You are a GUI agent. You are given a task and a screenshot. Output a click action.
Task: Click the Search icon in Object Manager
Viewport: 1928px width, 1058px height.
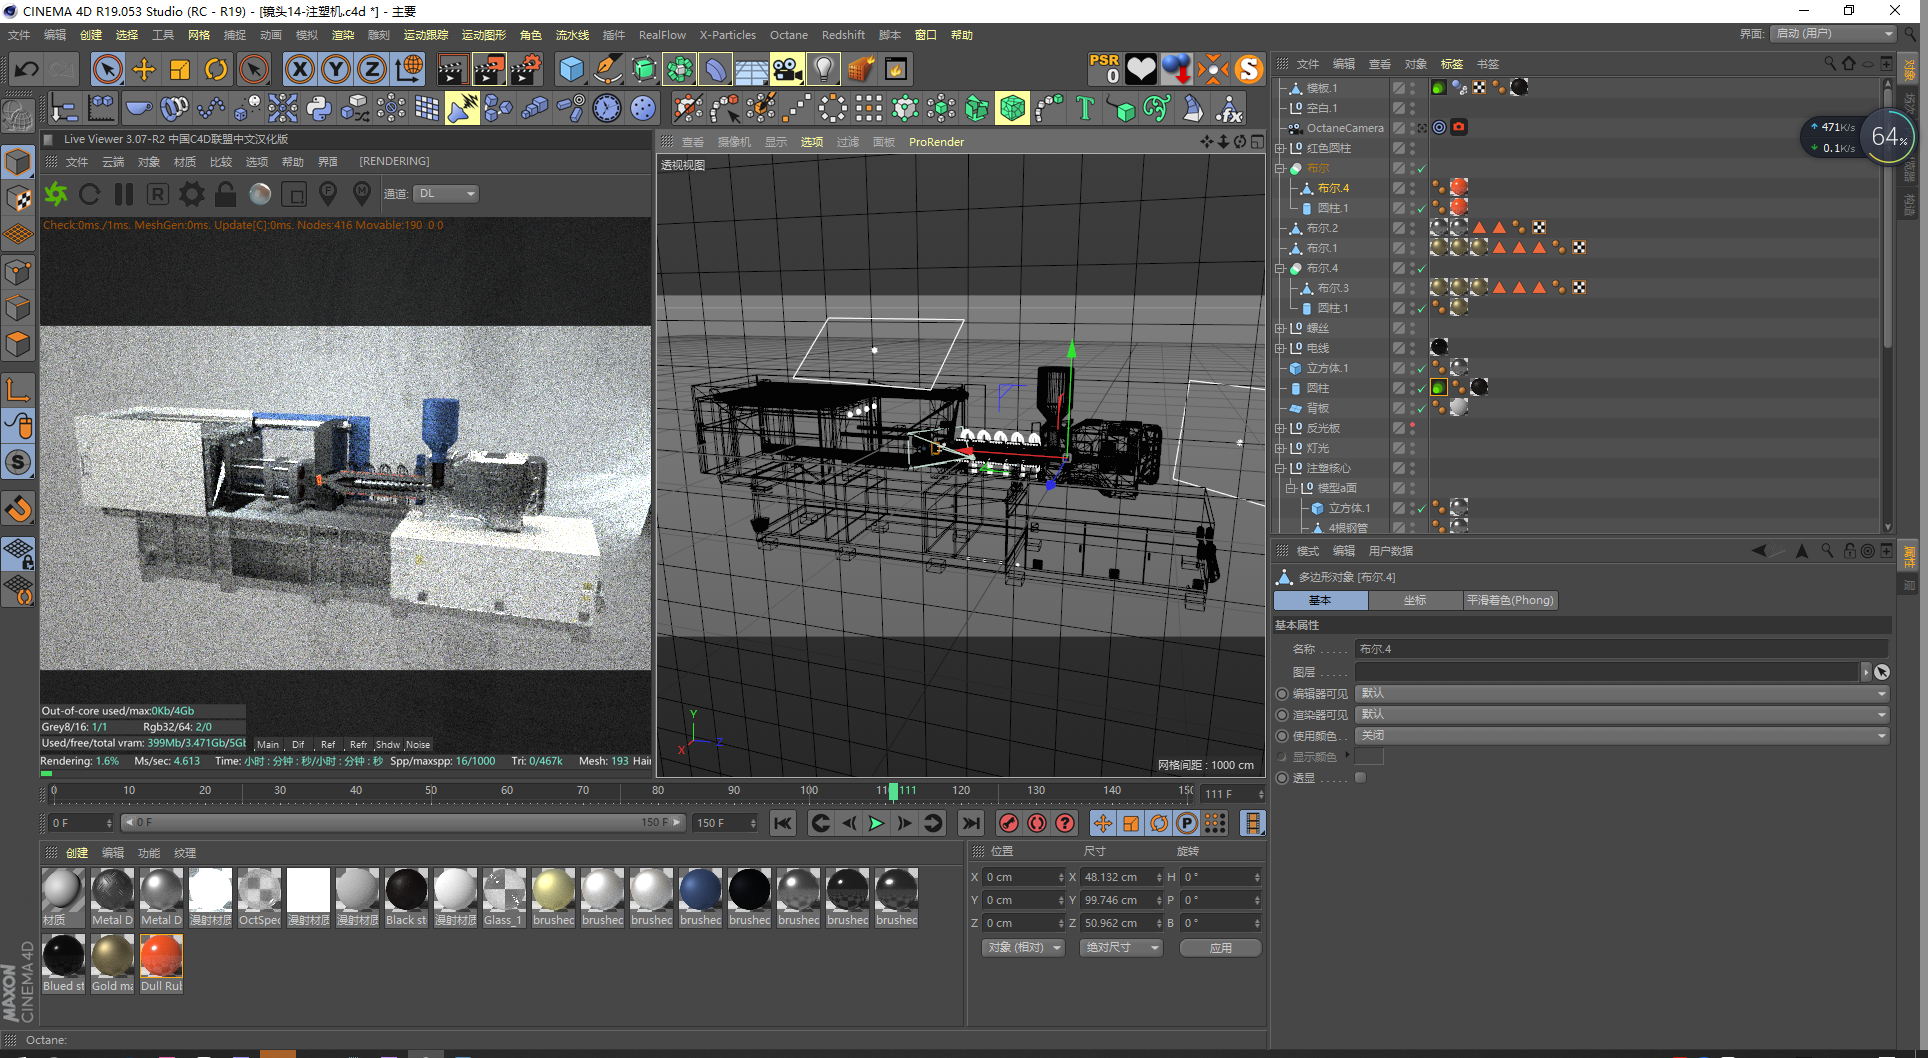(1829, 63)
